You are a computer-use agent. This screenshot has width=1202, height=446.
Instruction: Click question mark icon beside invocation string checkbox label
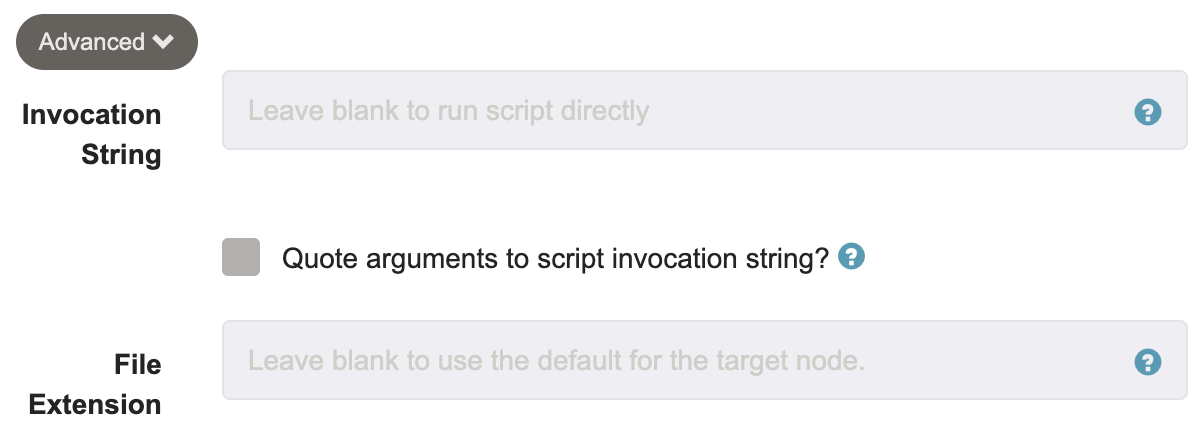(851, 257)
